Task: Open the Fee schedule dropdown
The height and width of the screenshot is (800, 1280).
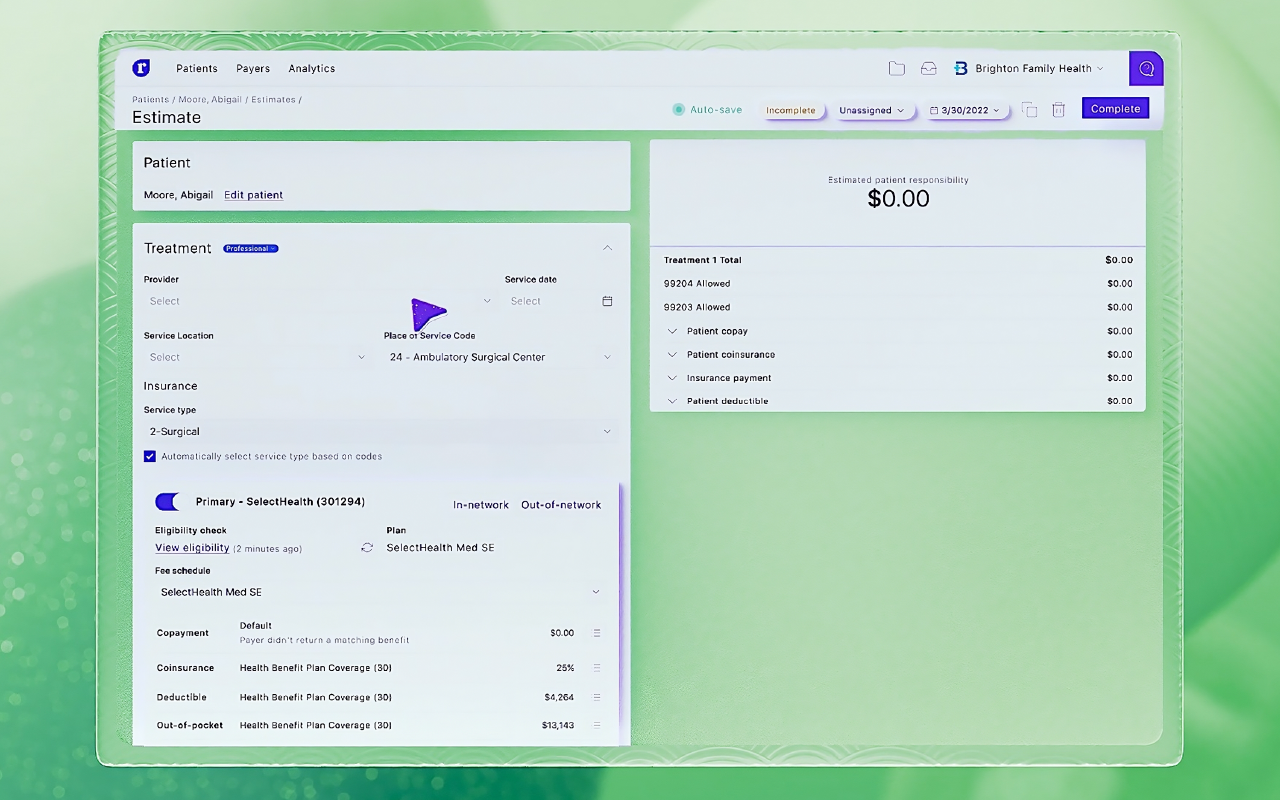Action: tap(380, 592)
